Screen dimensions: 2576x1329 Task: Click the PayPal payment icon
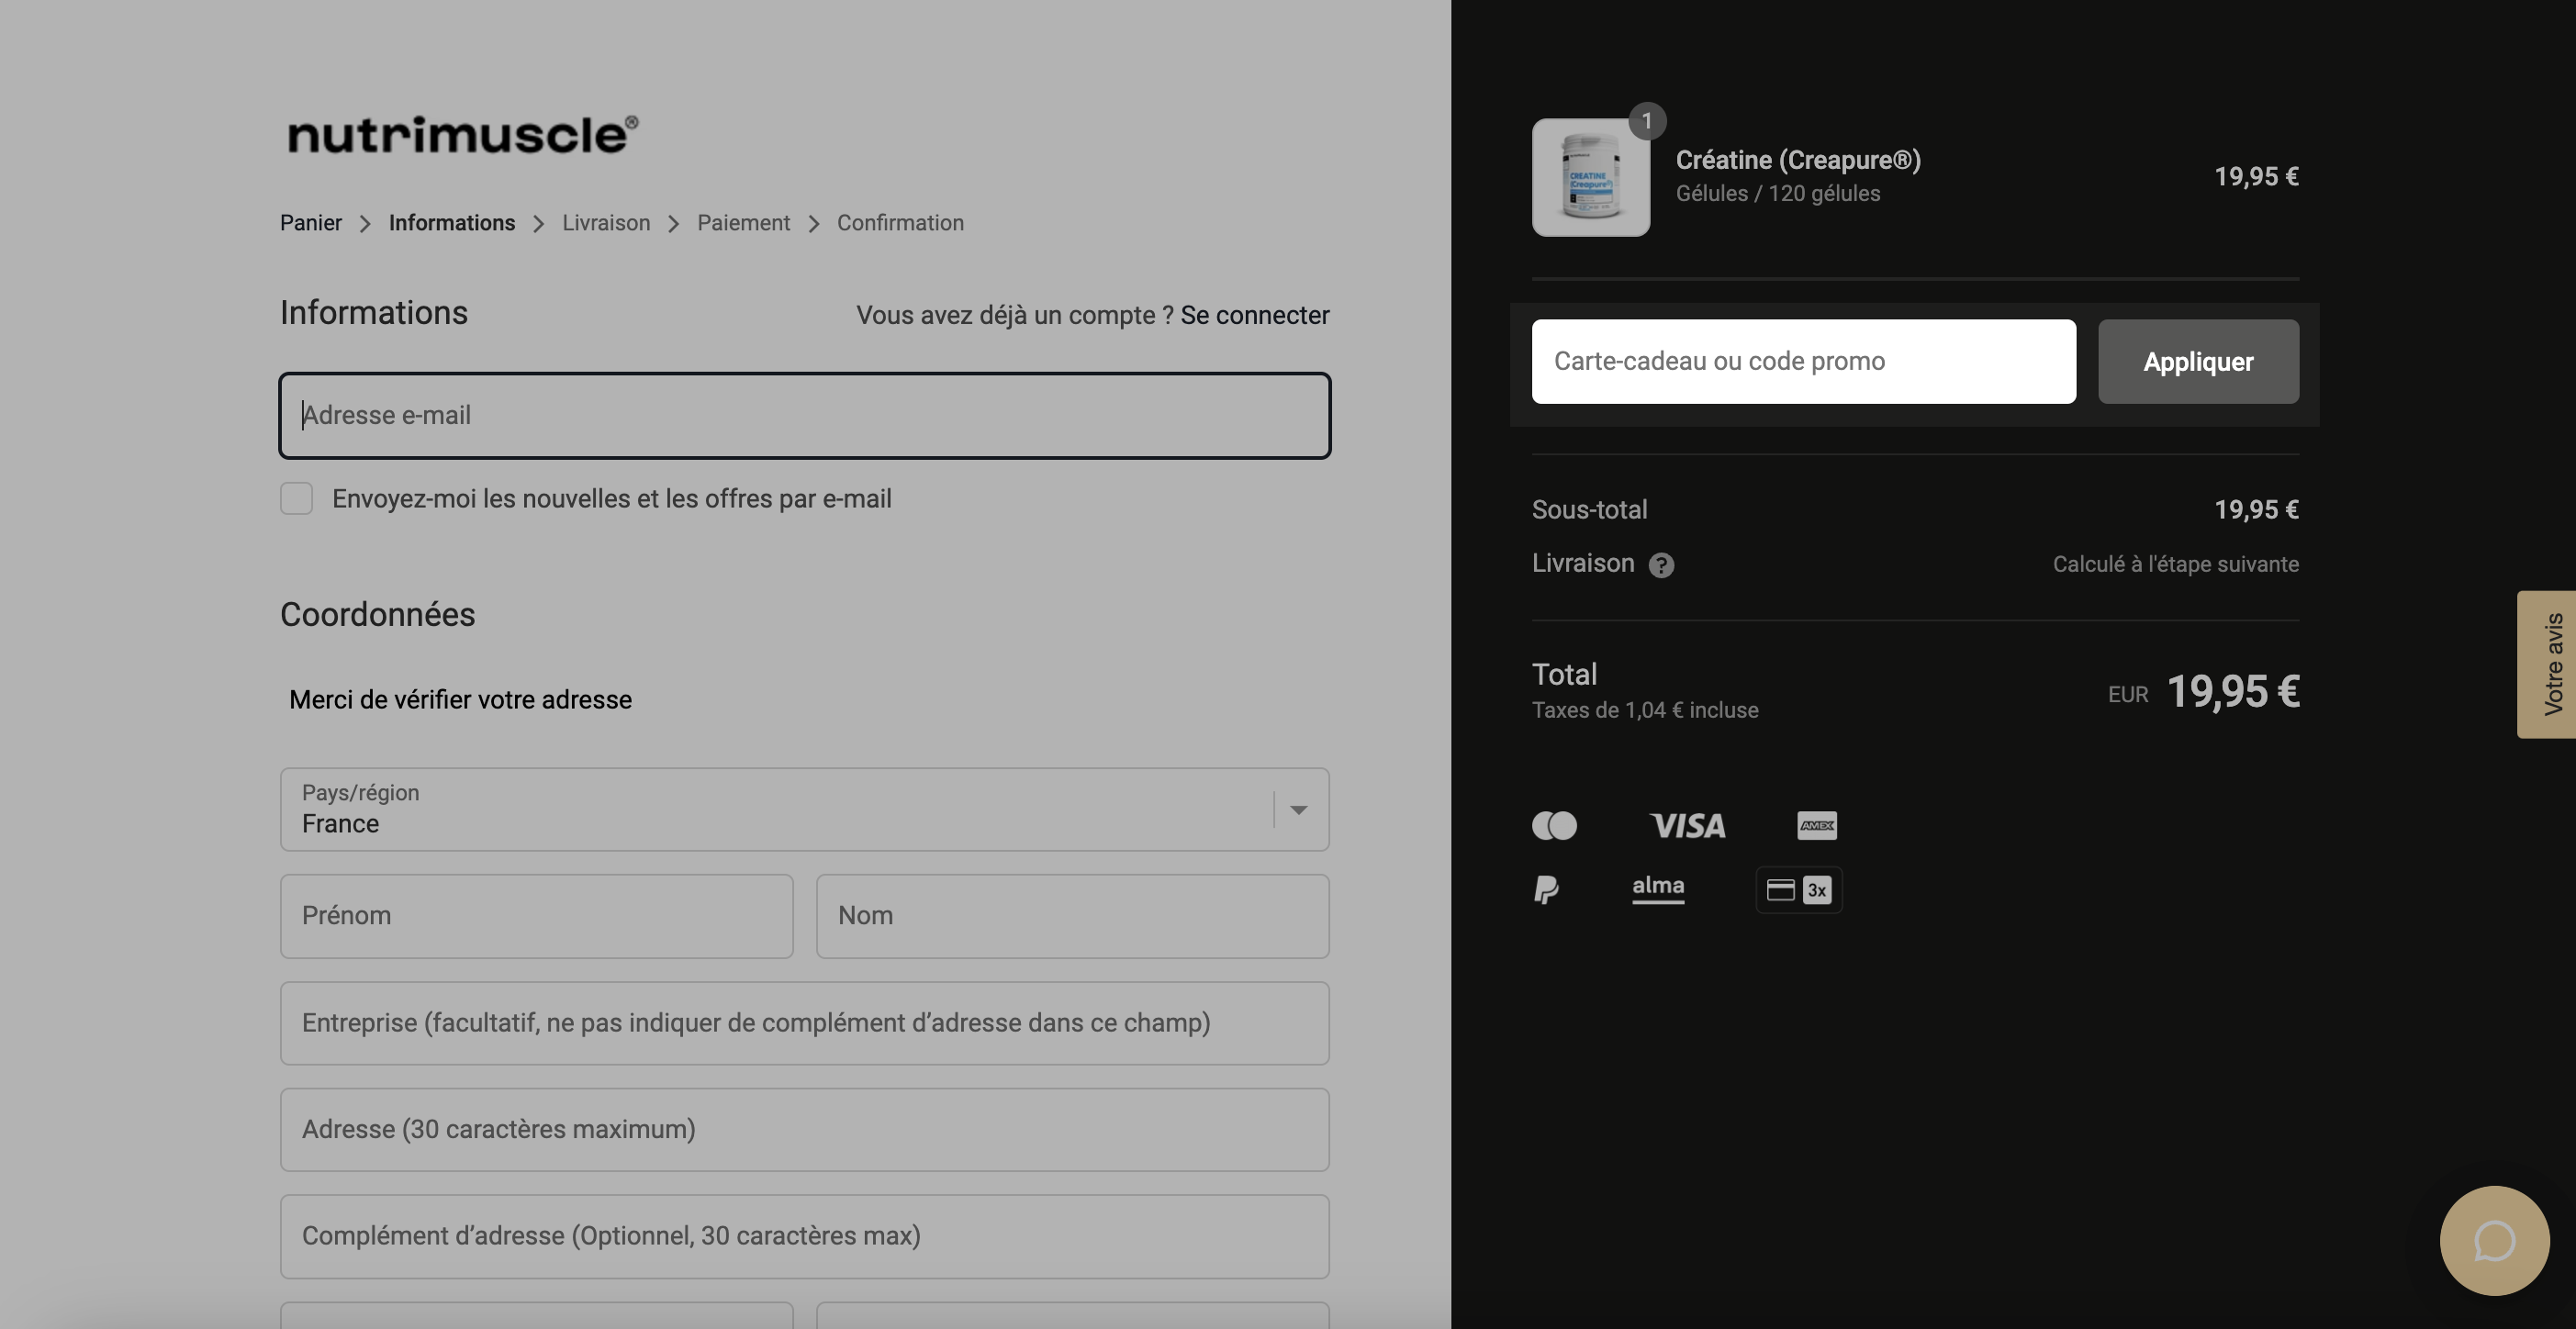(1546, 889)
